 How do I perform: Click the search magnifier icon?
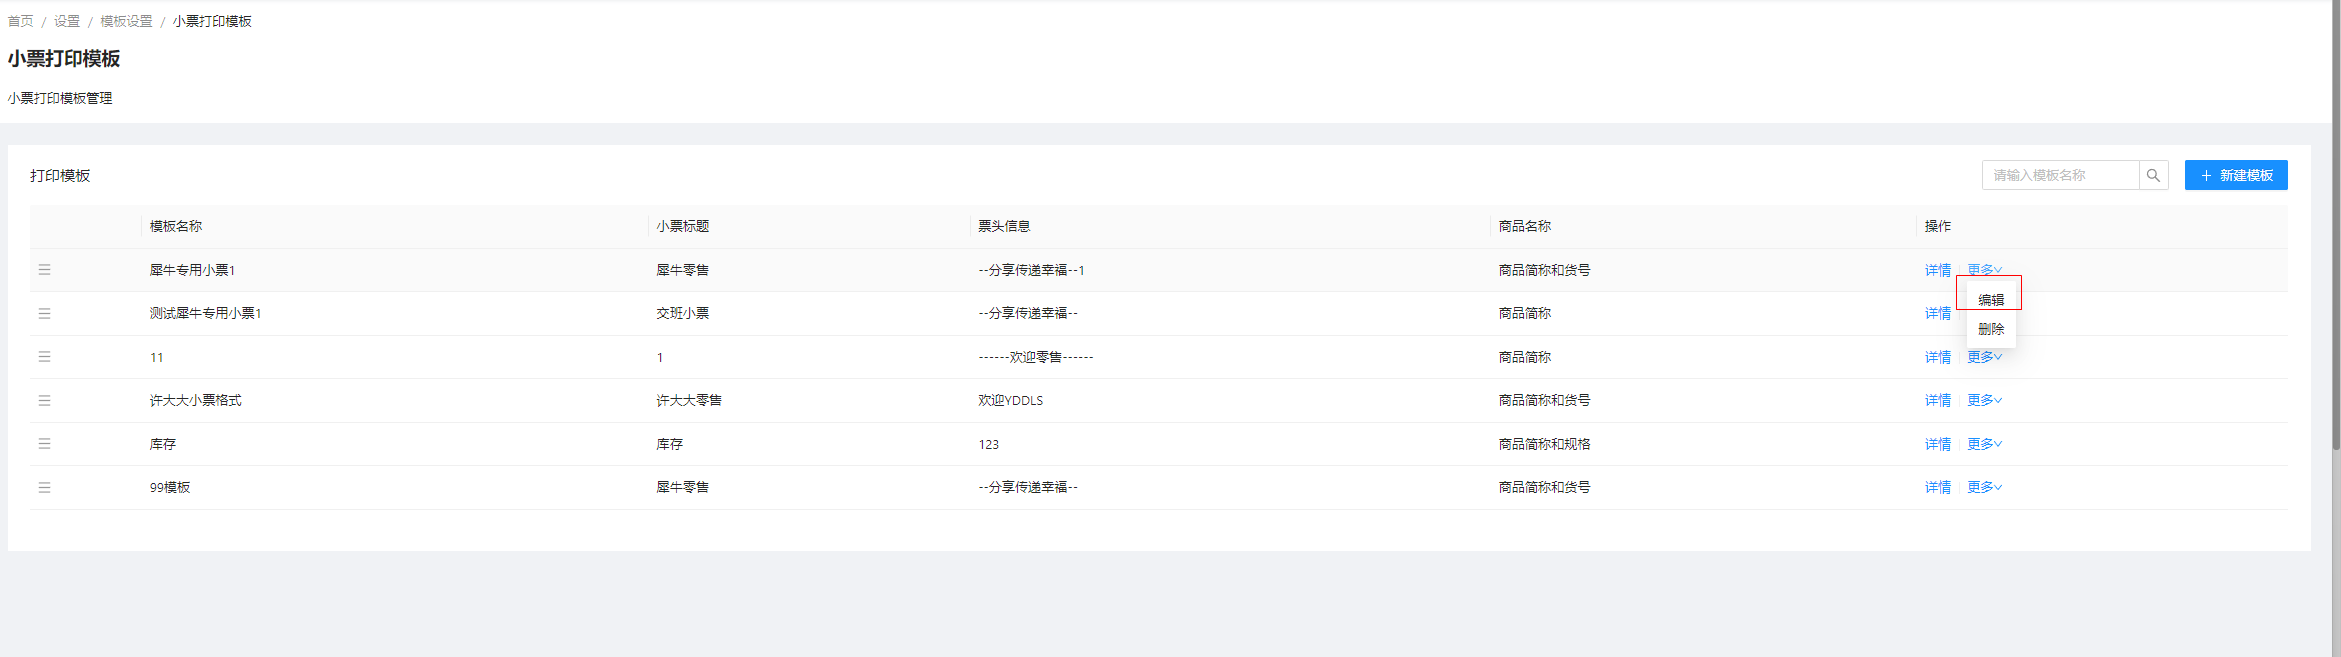2153,175
